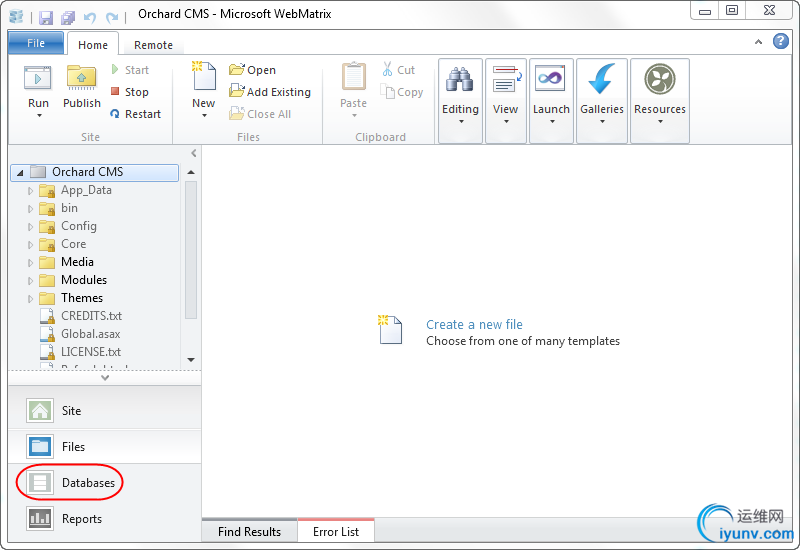Click the Publish folder icon

tap(82, 78)
